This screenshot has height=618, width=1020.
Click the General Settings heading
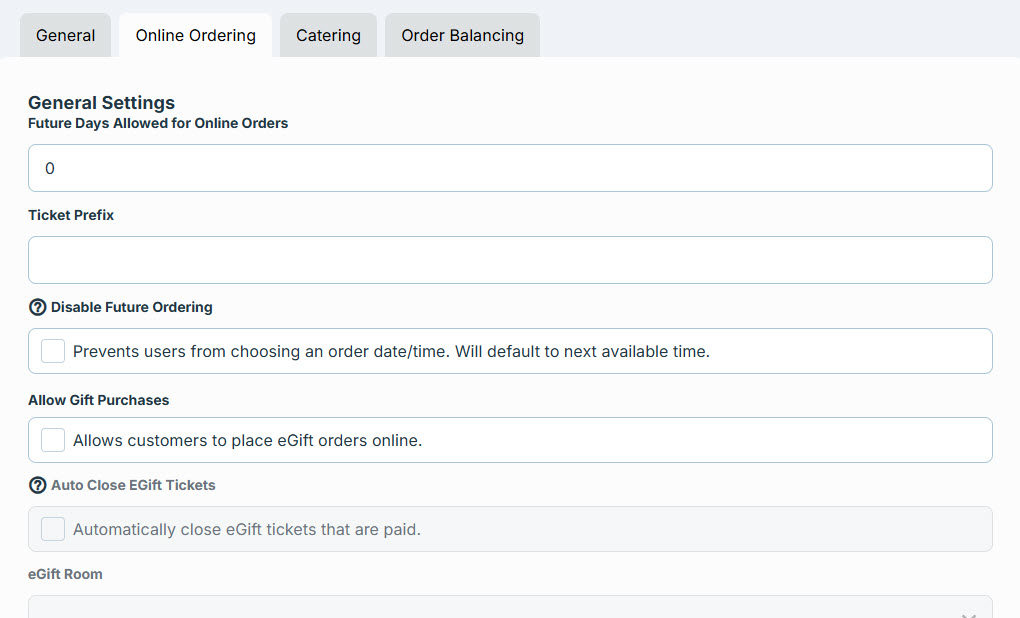101,103
